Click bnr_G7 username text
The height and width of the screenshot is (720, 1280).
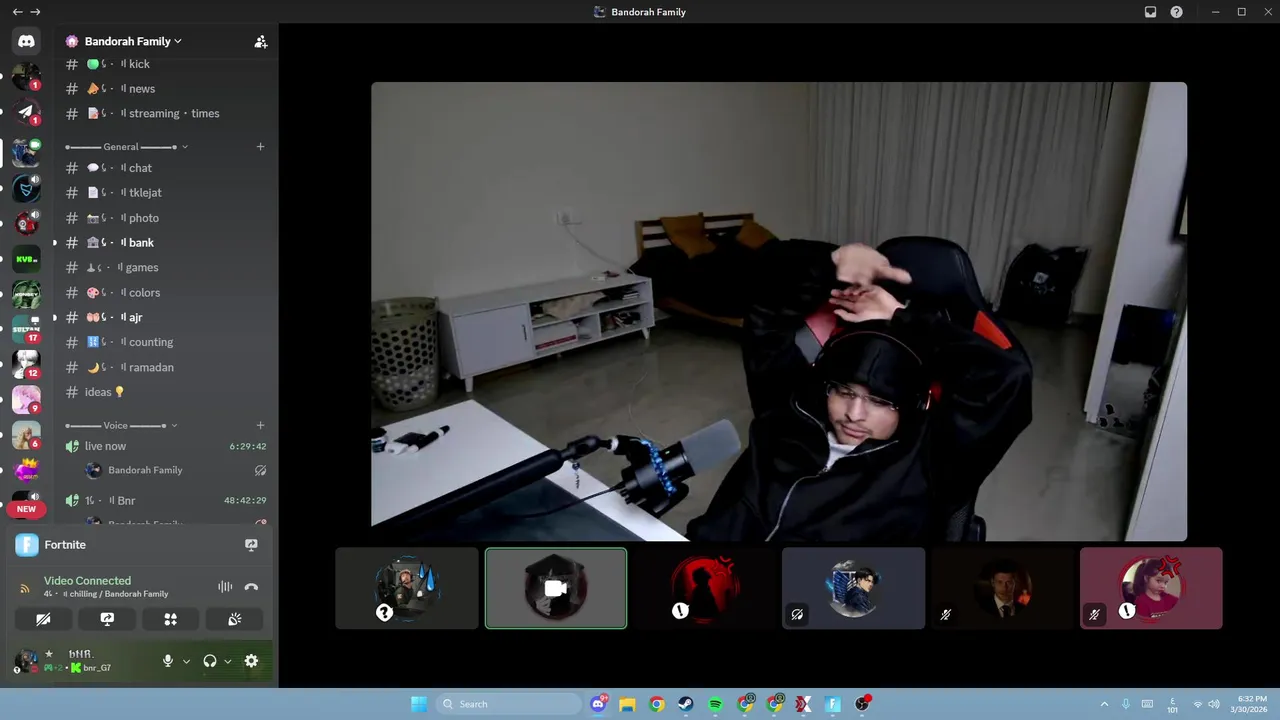point(97,668)
